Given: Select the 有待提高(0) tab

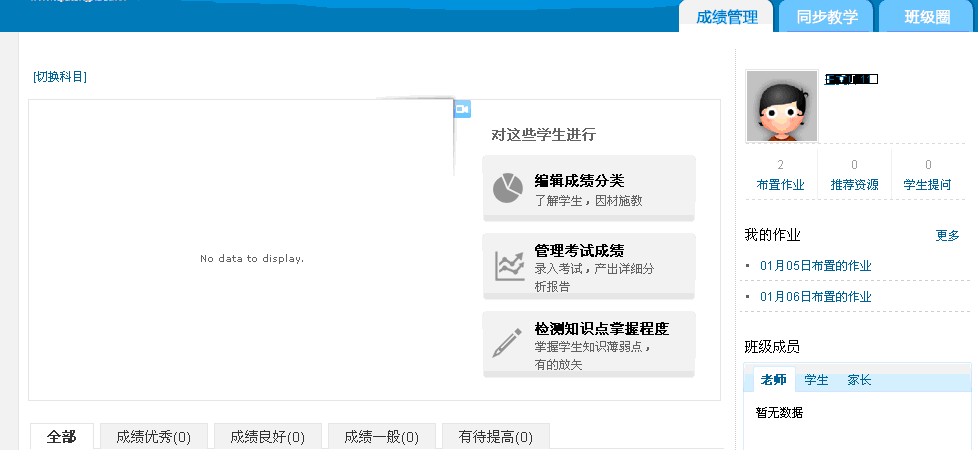Looking at the screenshot, I should (496, 437).
